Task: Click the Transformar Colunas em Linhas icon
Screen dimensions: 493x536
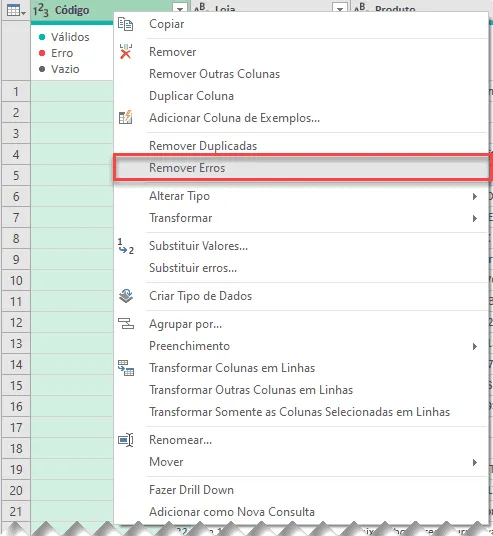Action: point(126,368)
